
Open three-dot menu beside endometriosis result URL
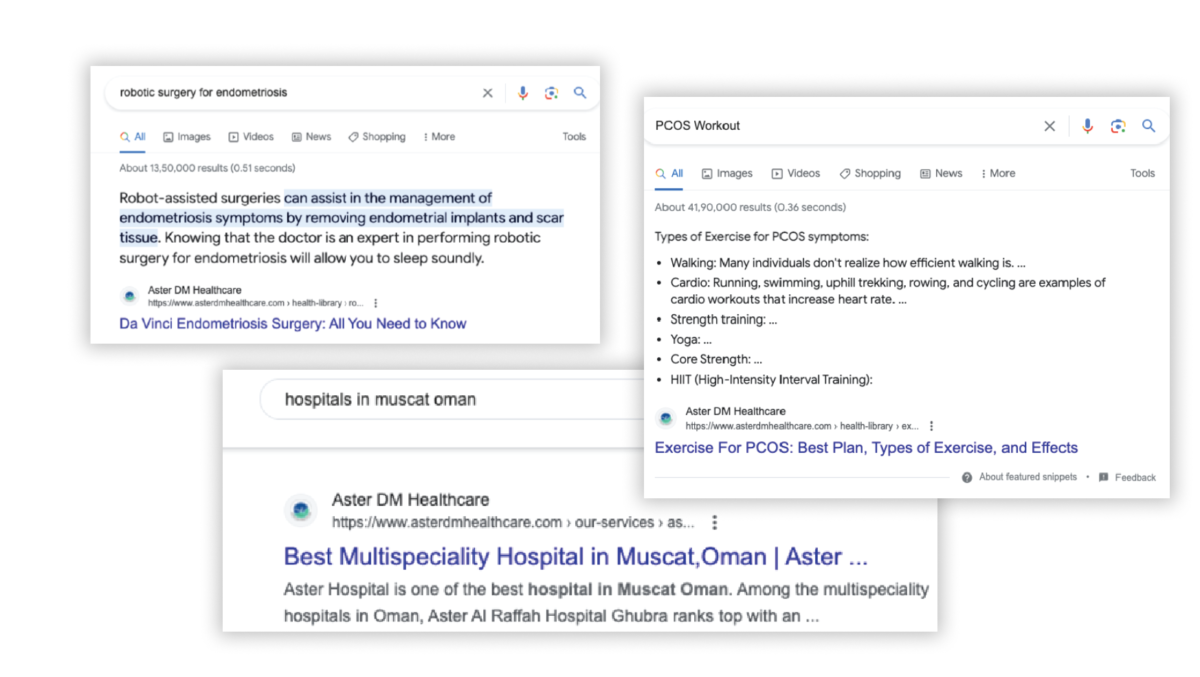[376, 303]
